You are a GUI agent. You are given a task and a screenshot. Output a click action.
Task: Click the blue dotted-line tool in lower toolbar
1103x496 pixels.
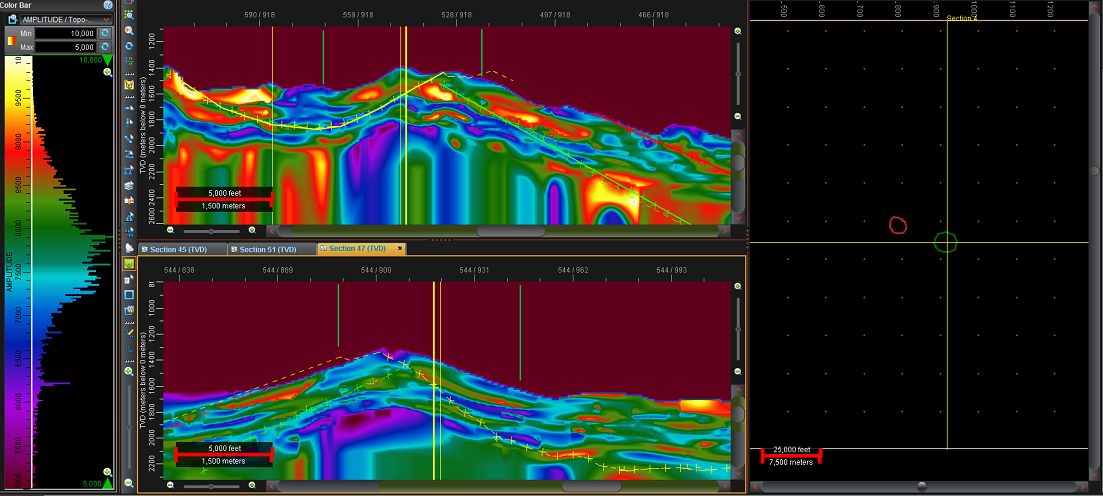tap(129, 348)
